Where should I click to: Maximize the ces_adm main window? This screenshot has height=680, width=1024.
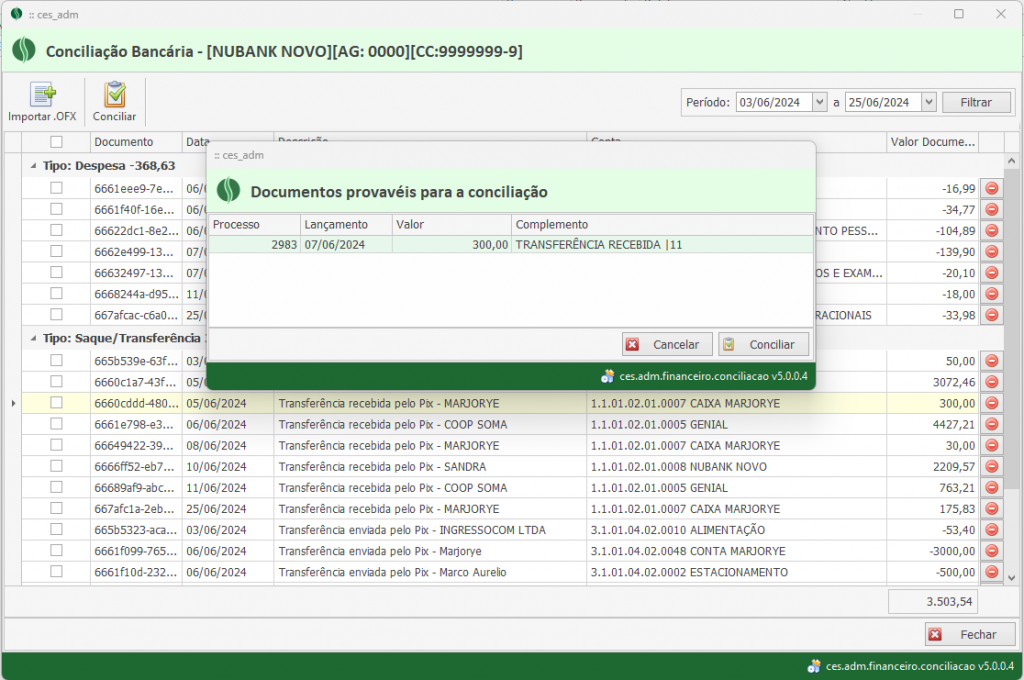(958, 14)
